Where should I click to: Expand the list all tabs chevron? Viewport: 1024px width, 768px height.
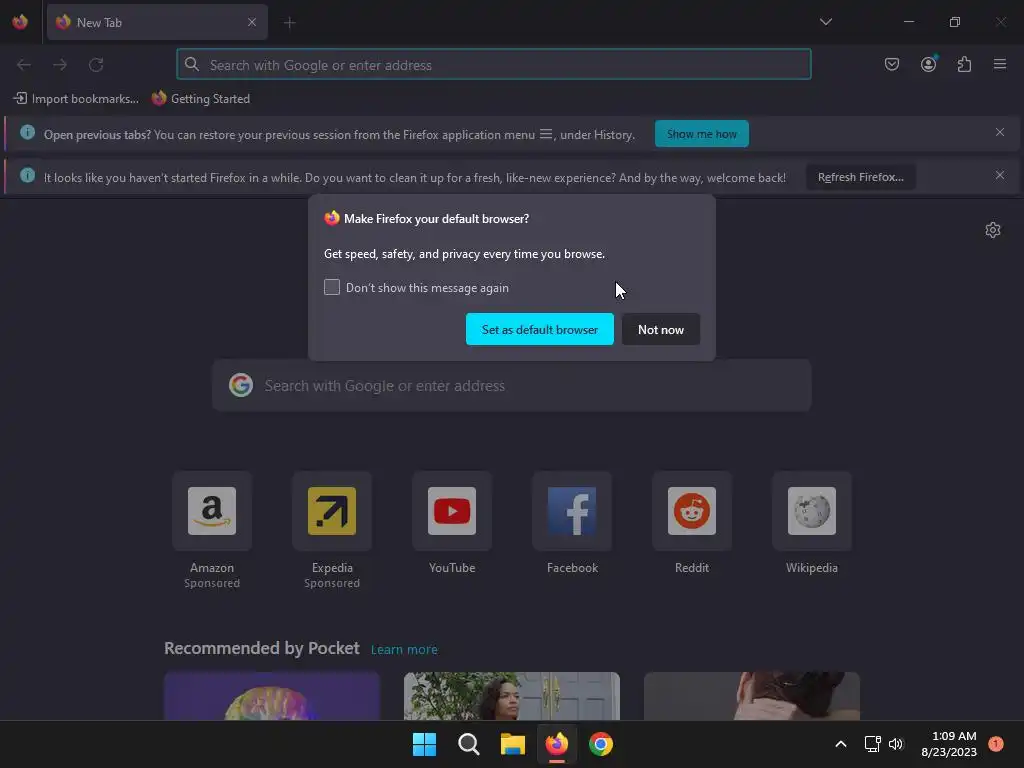tap(825, 22)
